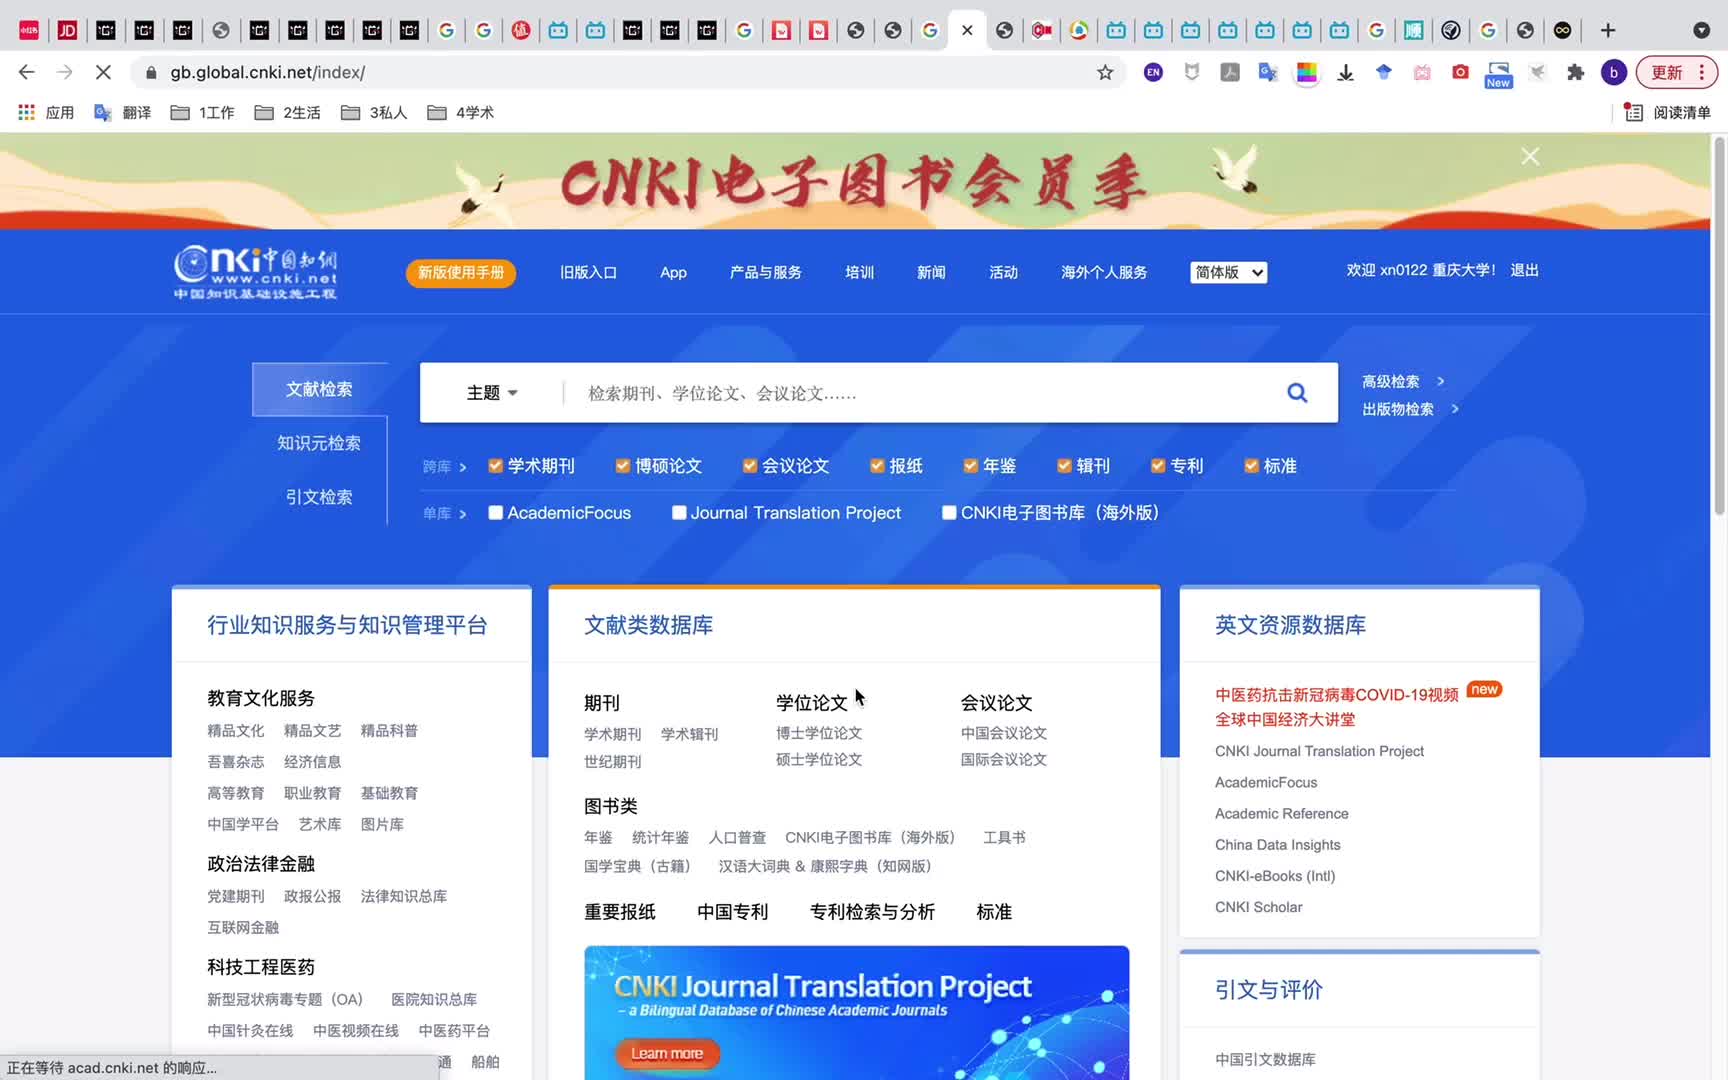
Task: Open the 主题 search field dropdown
Action: pos(492,393)
